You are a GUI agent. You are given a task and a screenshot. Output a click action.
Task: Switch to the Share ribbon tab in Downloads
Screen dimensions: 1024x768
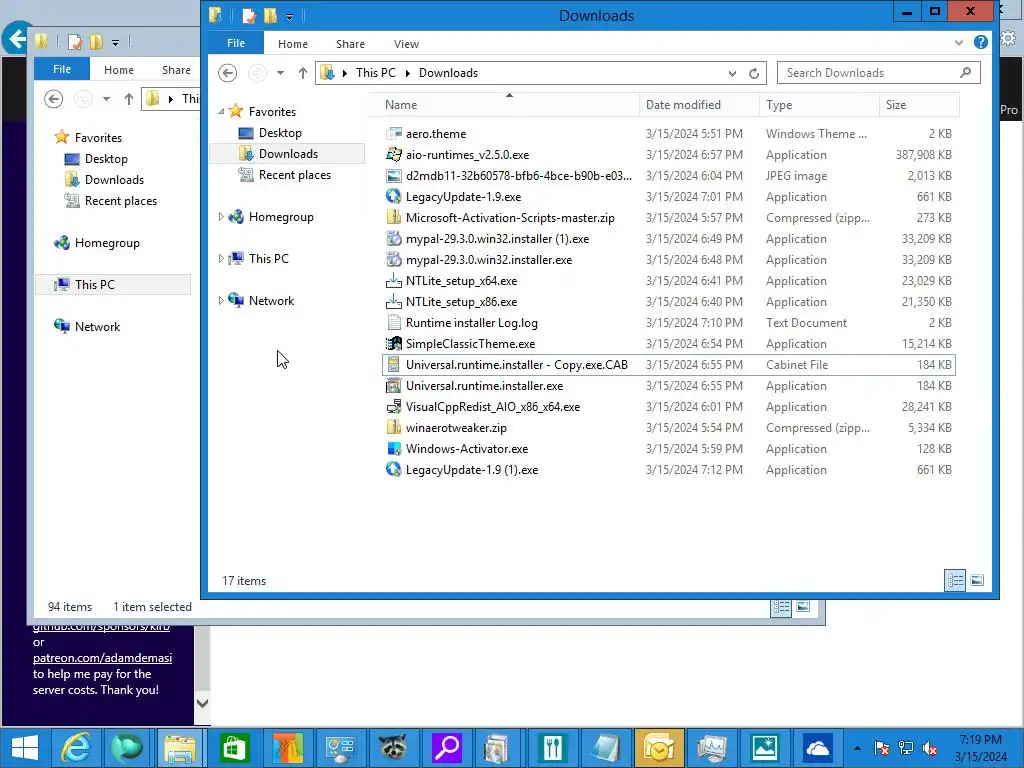coord(351,44)
